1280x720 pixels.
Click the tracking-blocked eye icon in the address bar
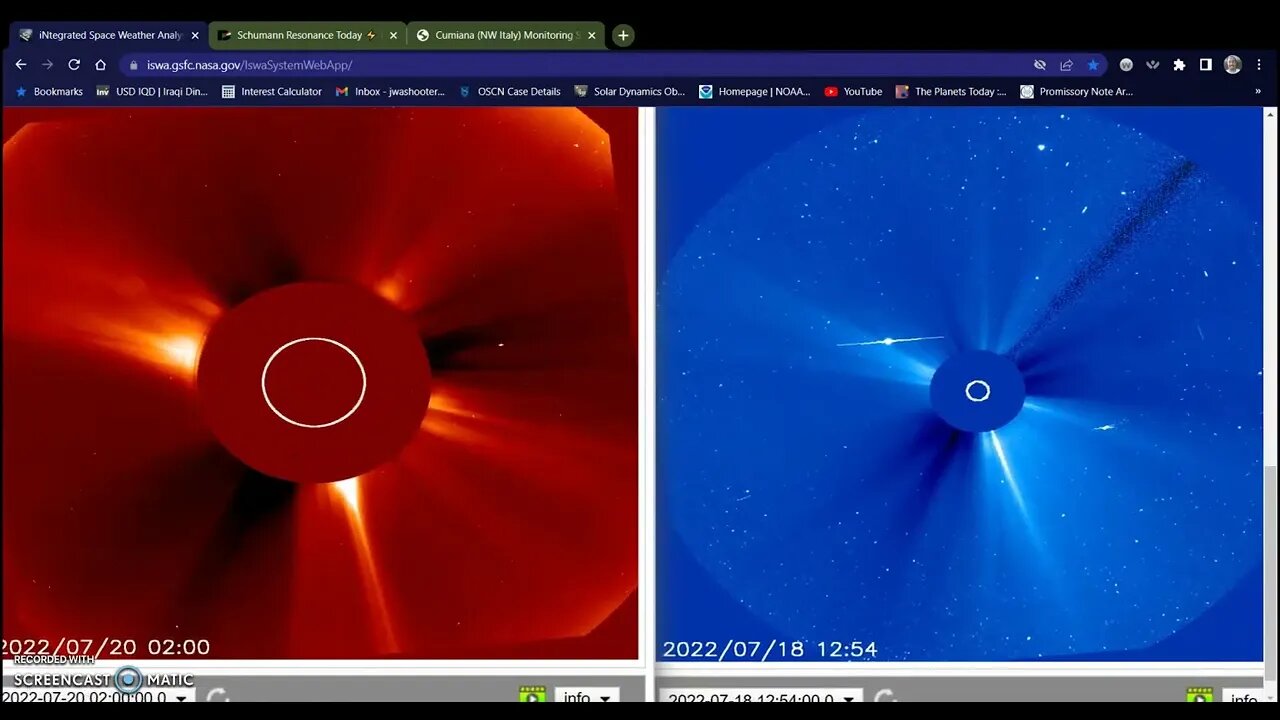[x=1040, y=65]
